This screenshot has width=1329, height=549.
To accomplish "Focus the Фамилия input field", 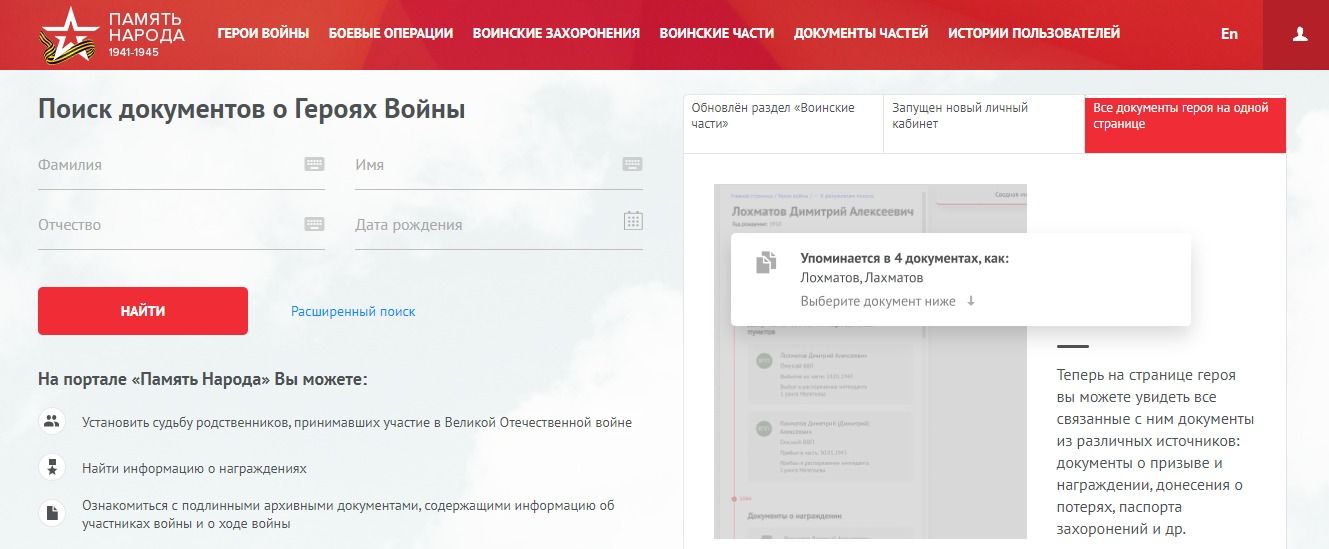I will (165, 165).
